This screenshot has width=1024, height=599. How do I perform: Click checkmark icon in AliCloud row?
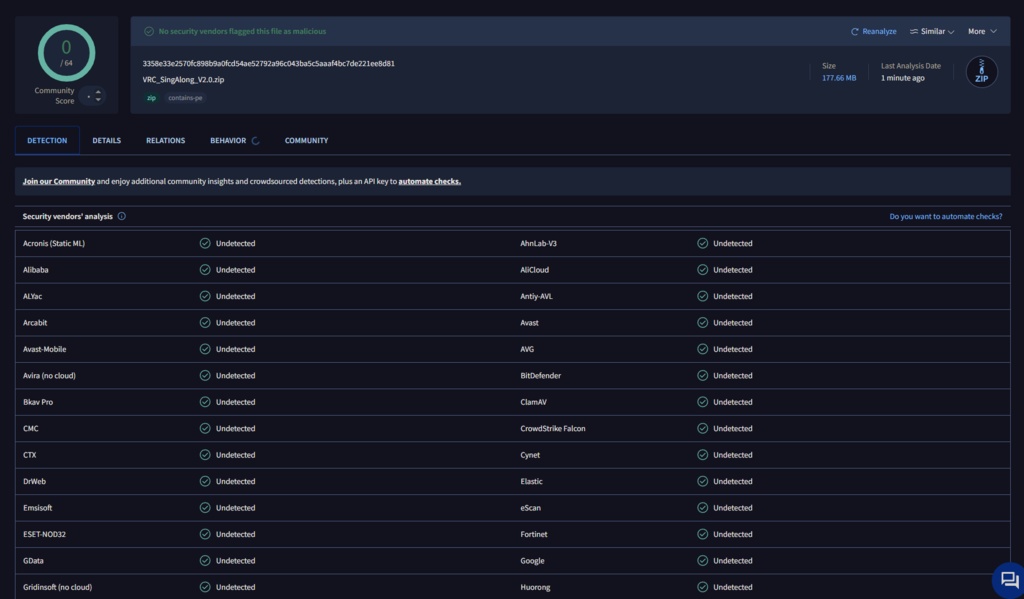click(x=702, y=270)
